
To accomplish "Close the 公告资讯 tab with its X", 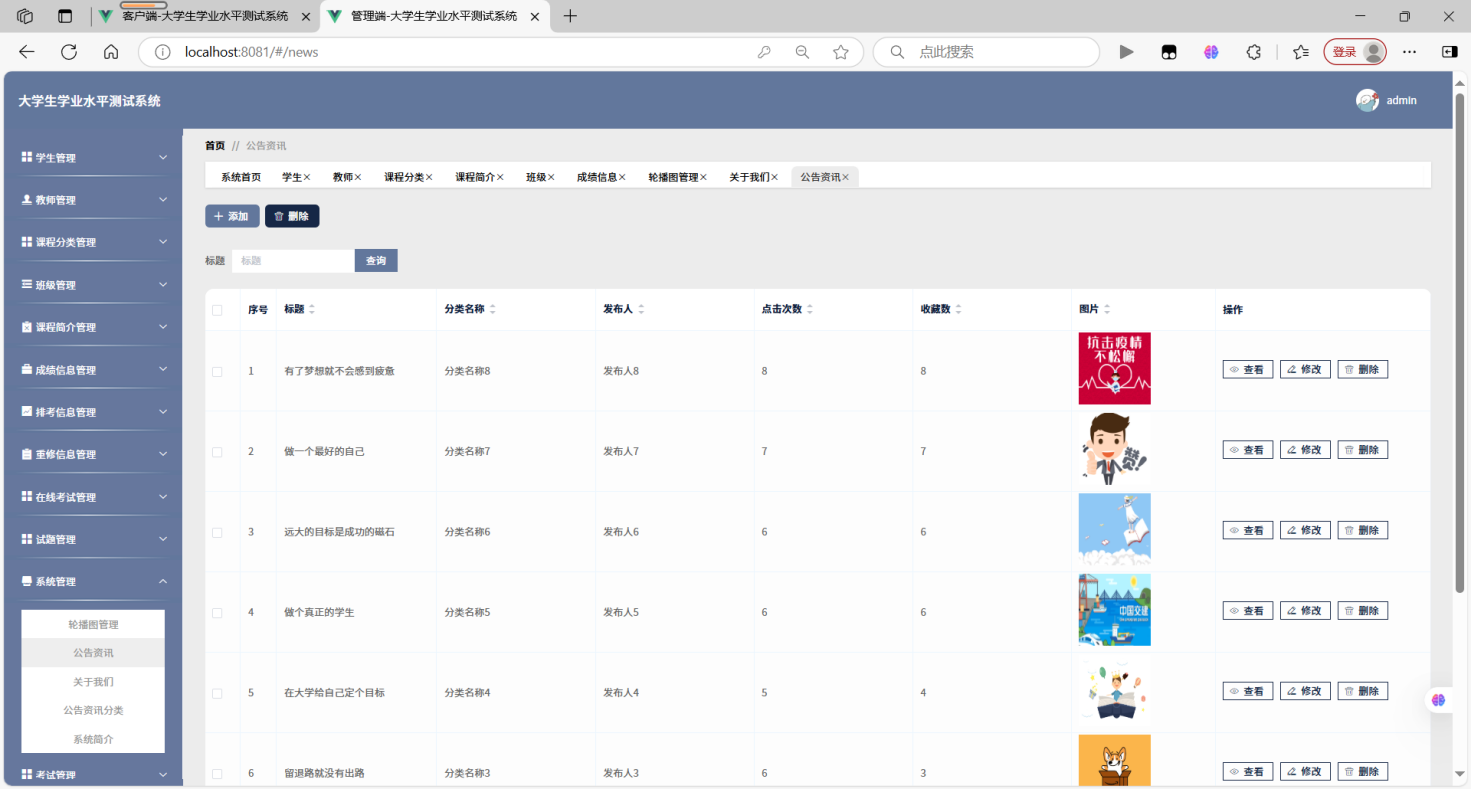I will tap(845, 177).
